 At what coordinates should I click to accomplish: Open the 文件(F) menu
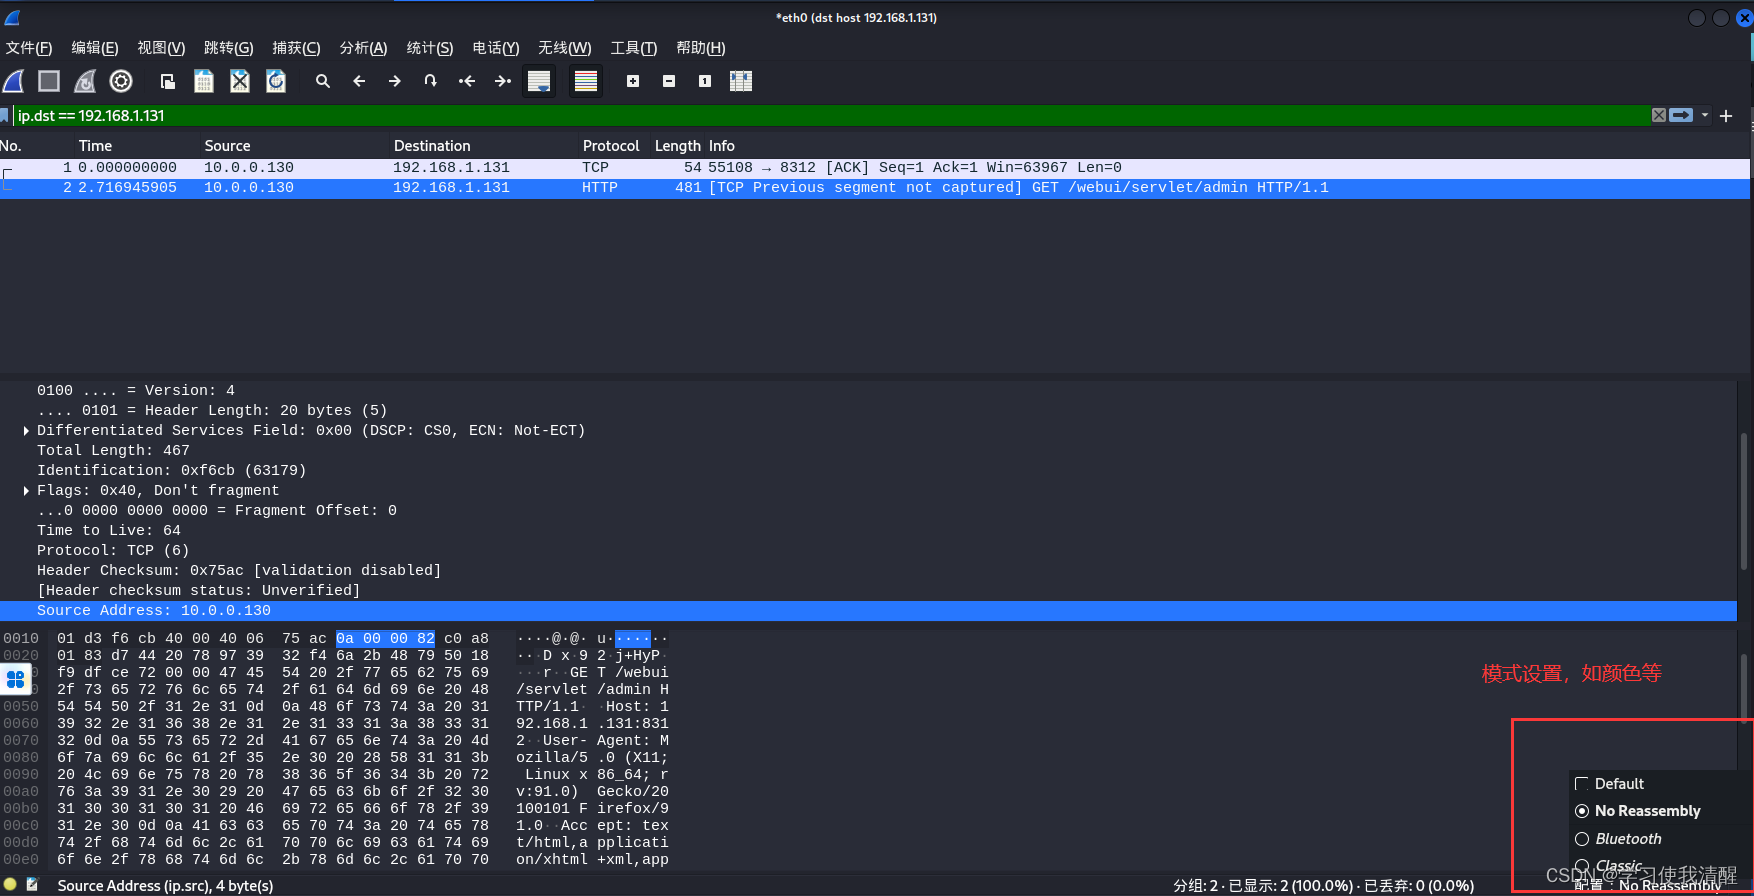point(29,48)
